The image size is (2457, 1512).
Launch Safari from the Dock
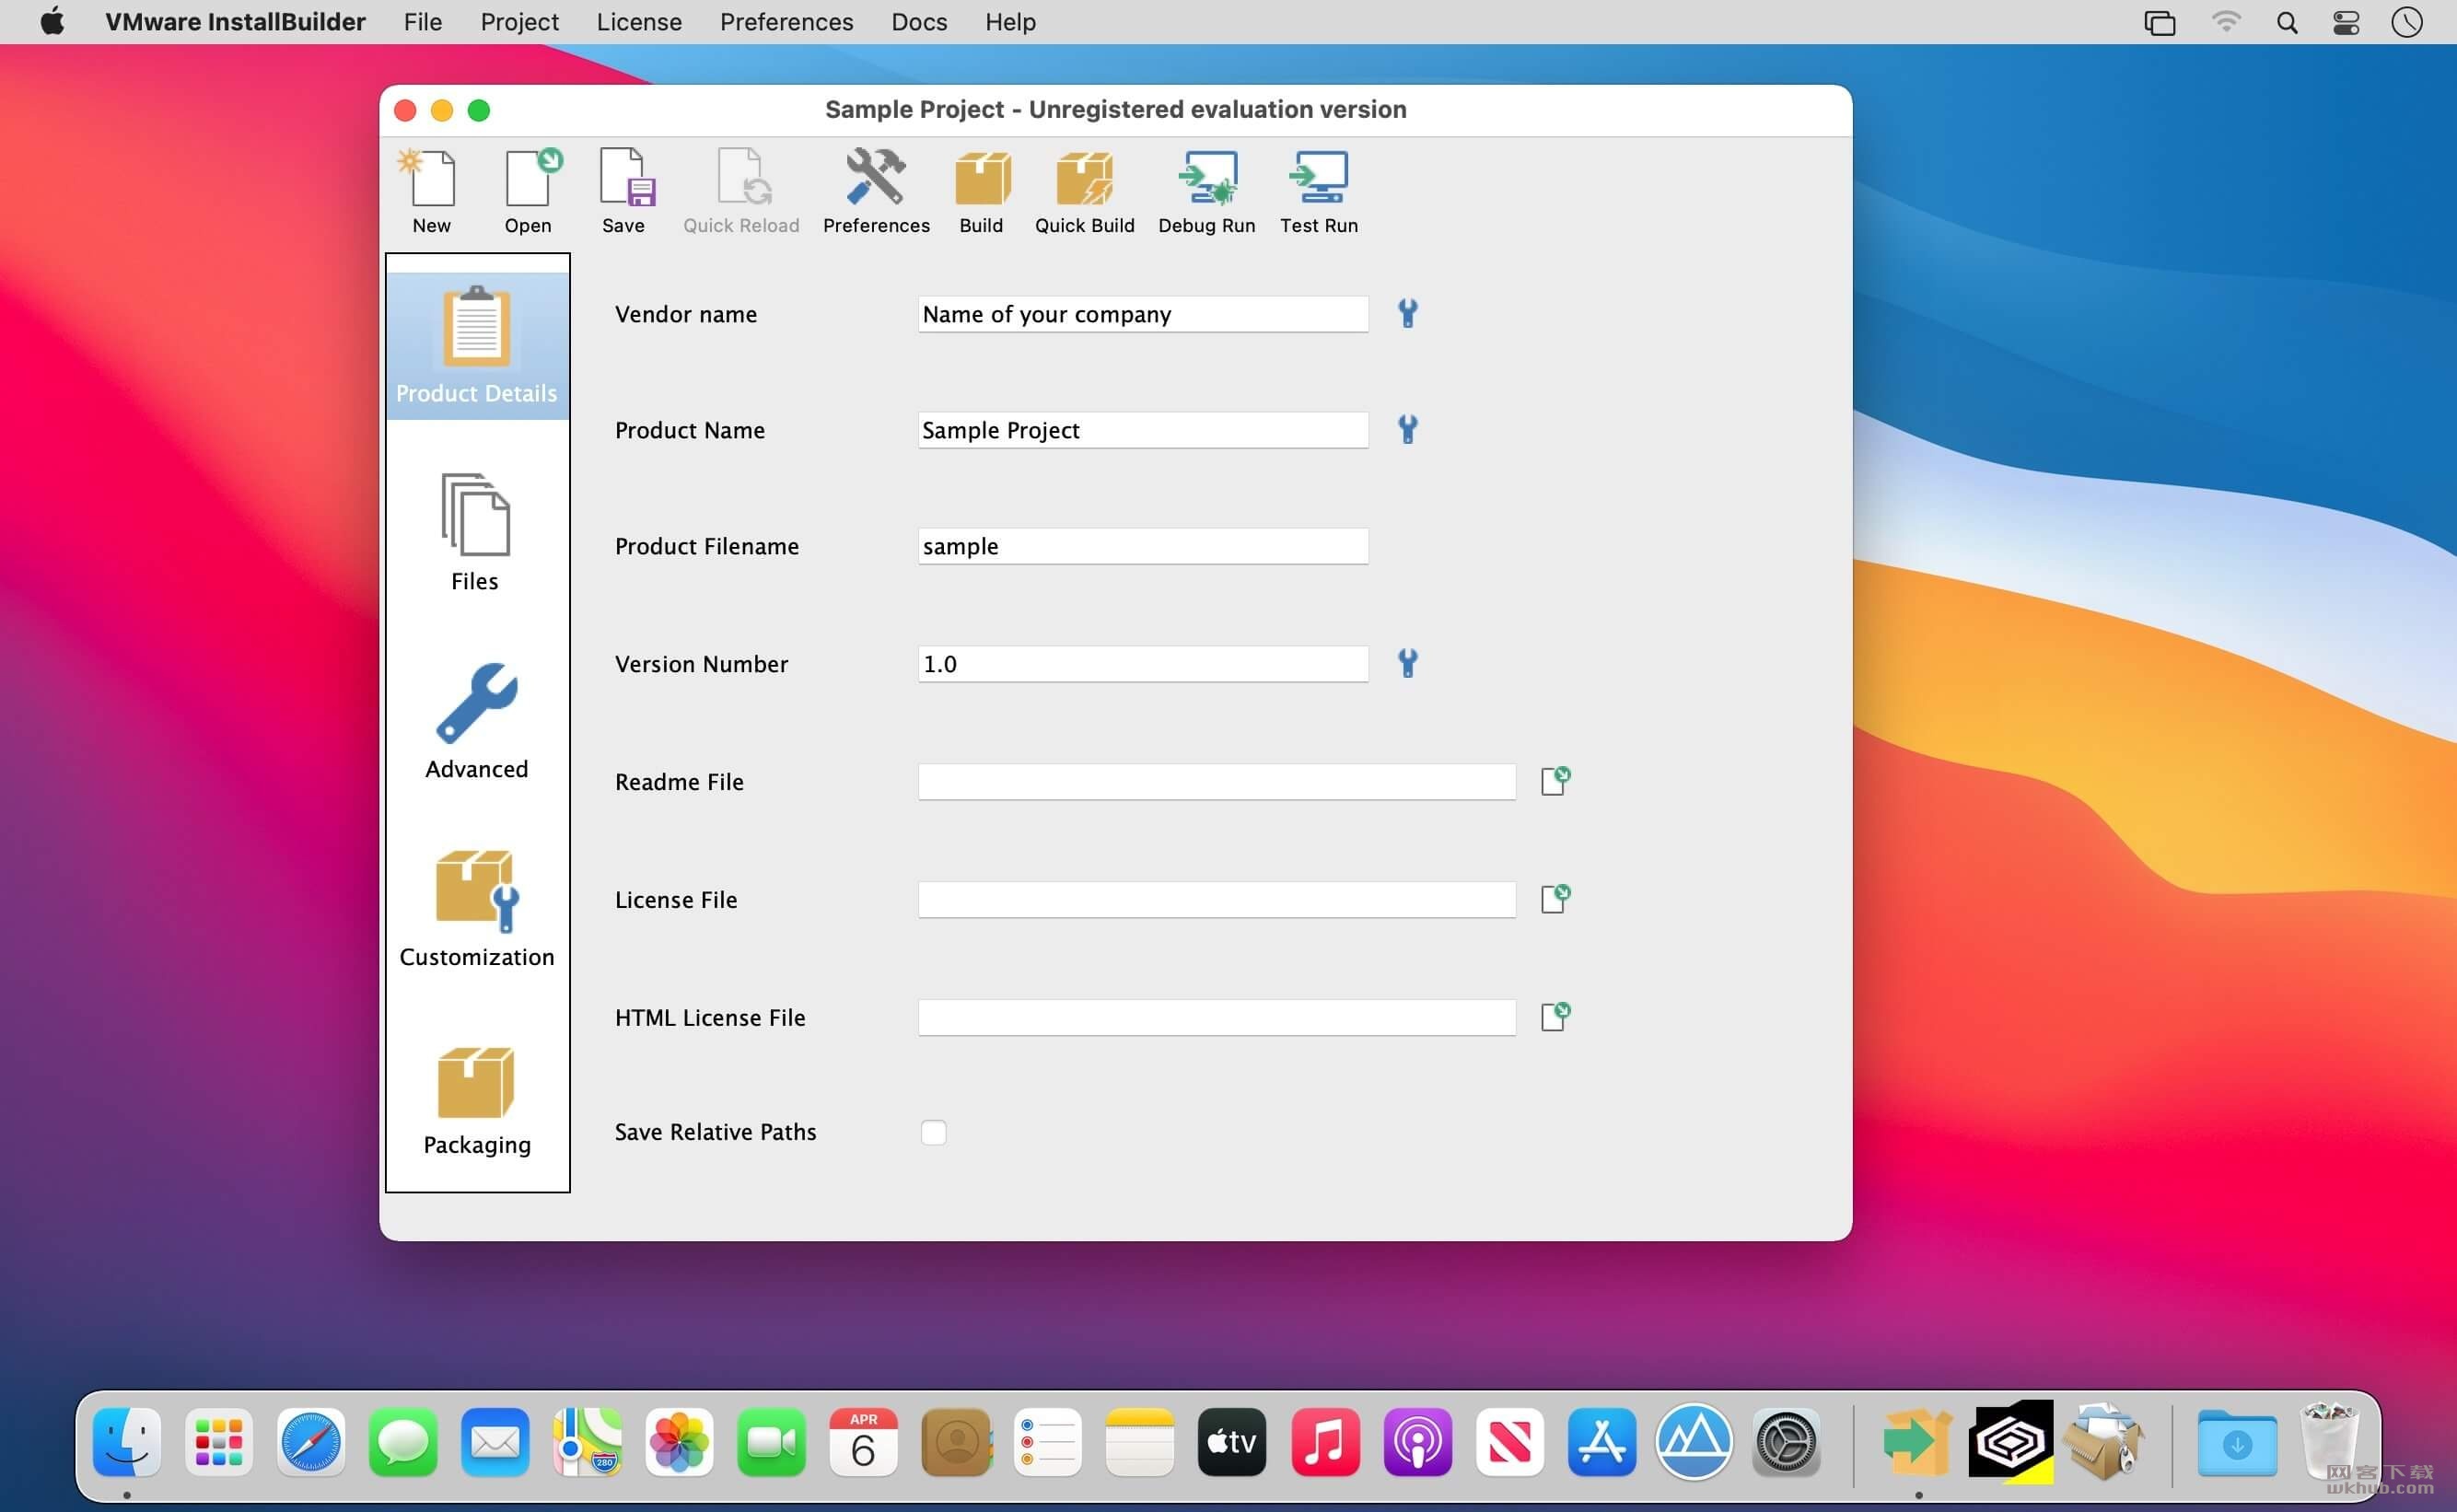[311, 1442]
